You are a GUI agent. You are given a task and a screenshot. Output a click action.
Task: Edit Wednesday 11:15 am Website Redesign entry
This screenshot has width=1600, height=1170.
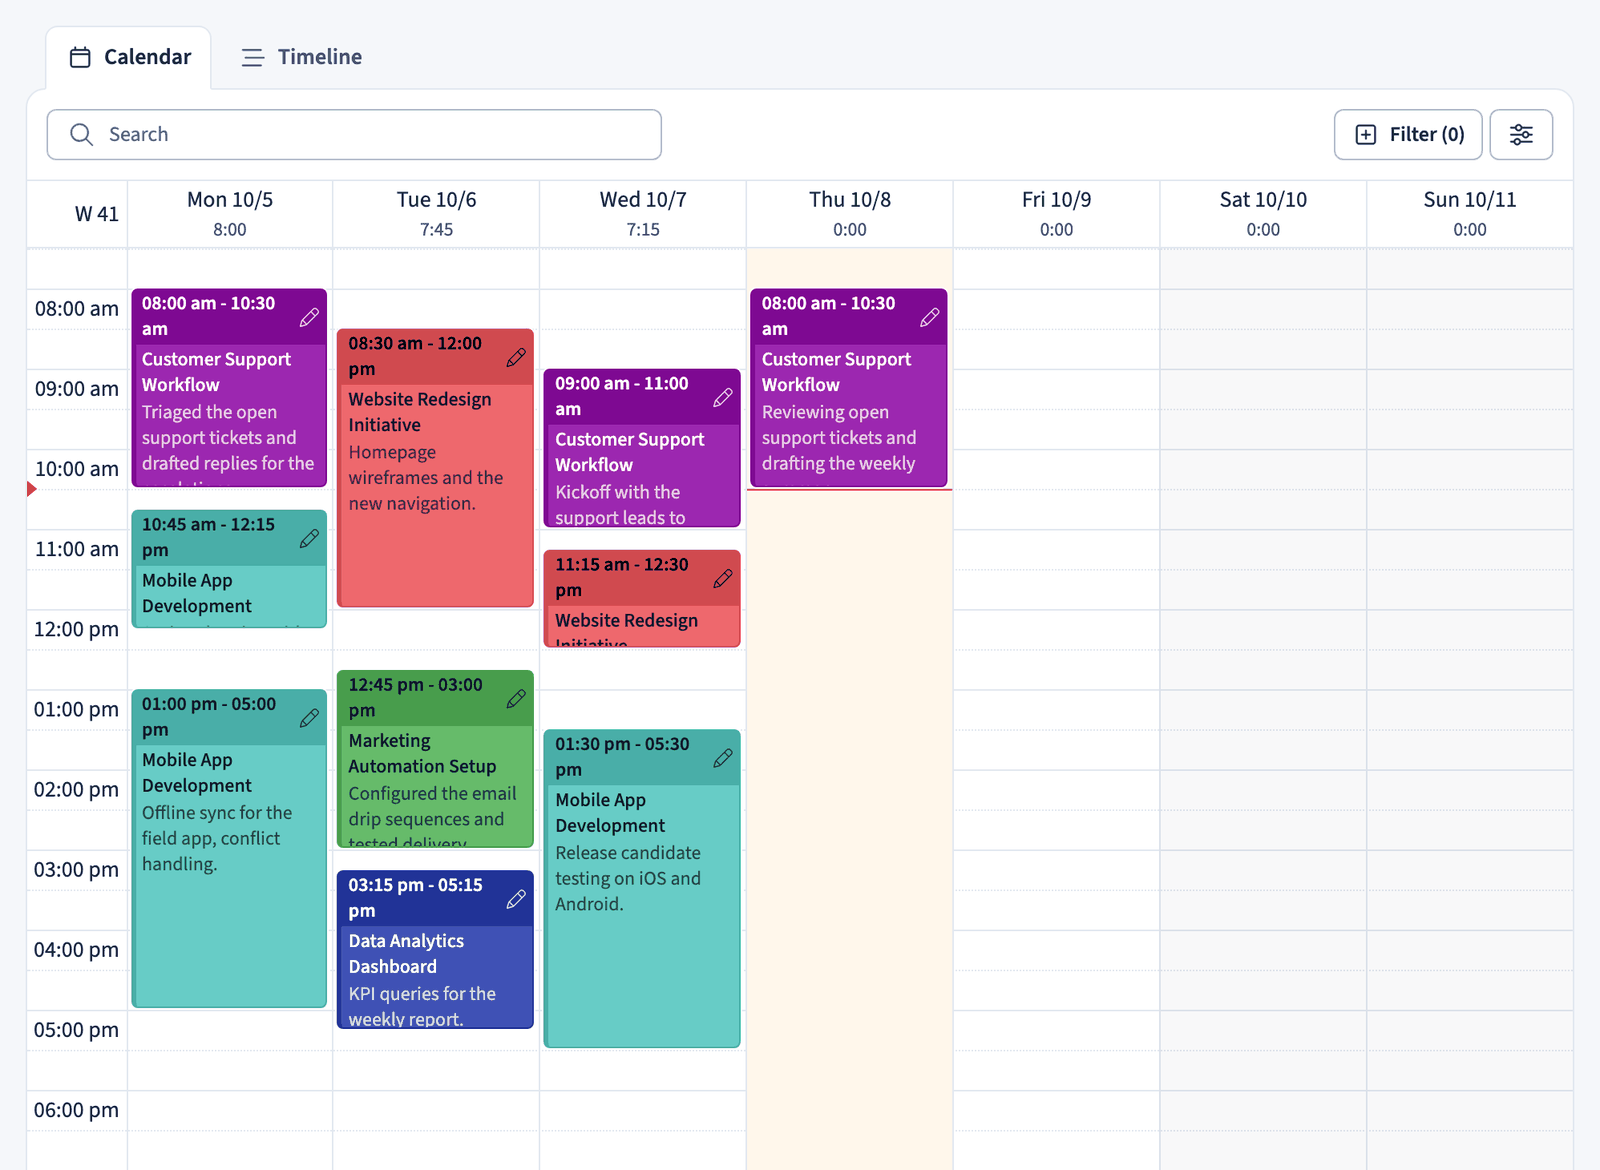723,578
